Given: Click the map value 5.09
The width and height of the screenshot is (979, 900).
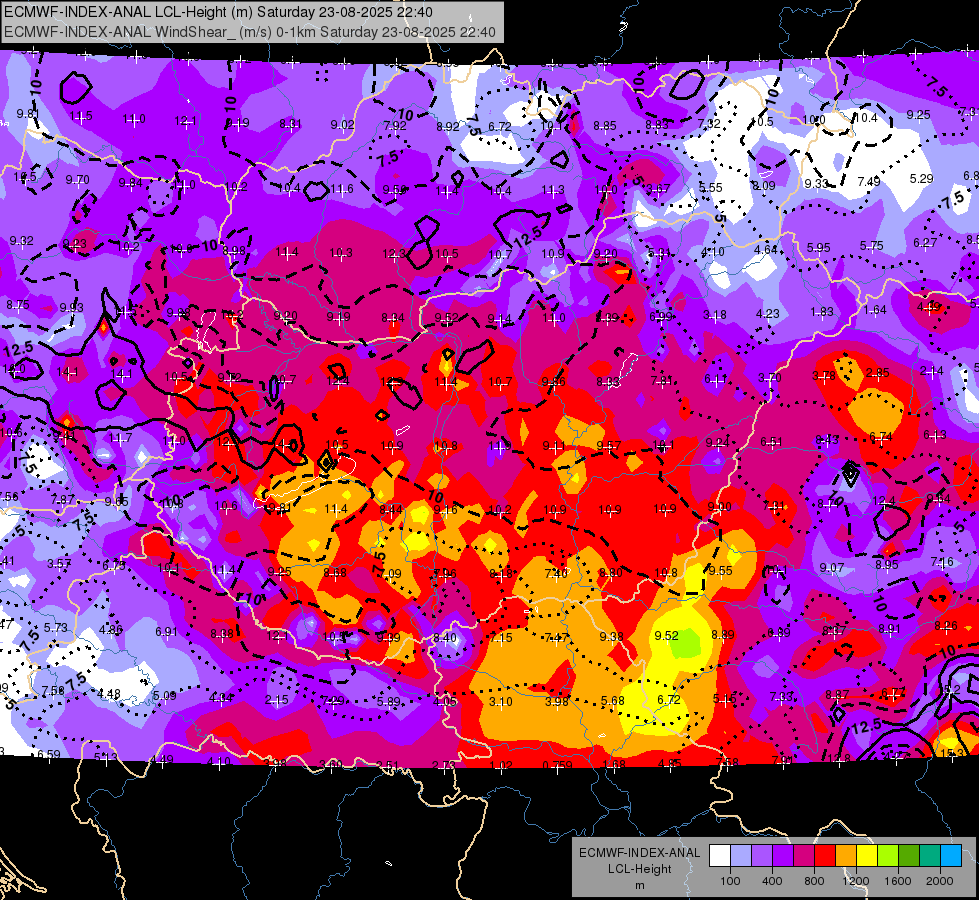Looking at the screenshot, I should tap(164, 696).
